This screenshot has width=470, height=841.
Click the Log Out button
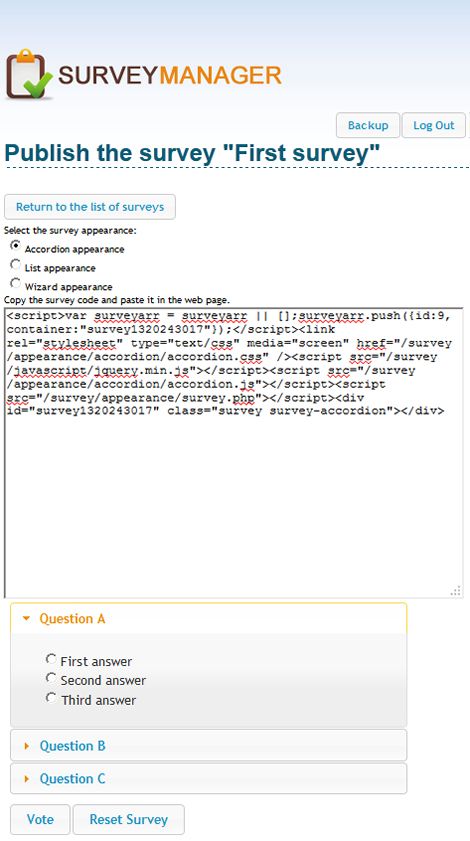[434, 125]
